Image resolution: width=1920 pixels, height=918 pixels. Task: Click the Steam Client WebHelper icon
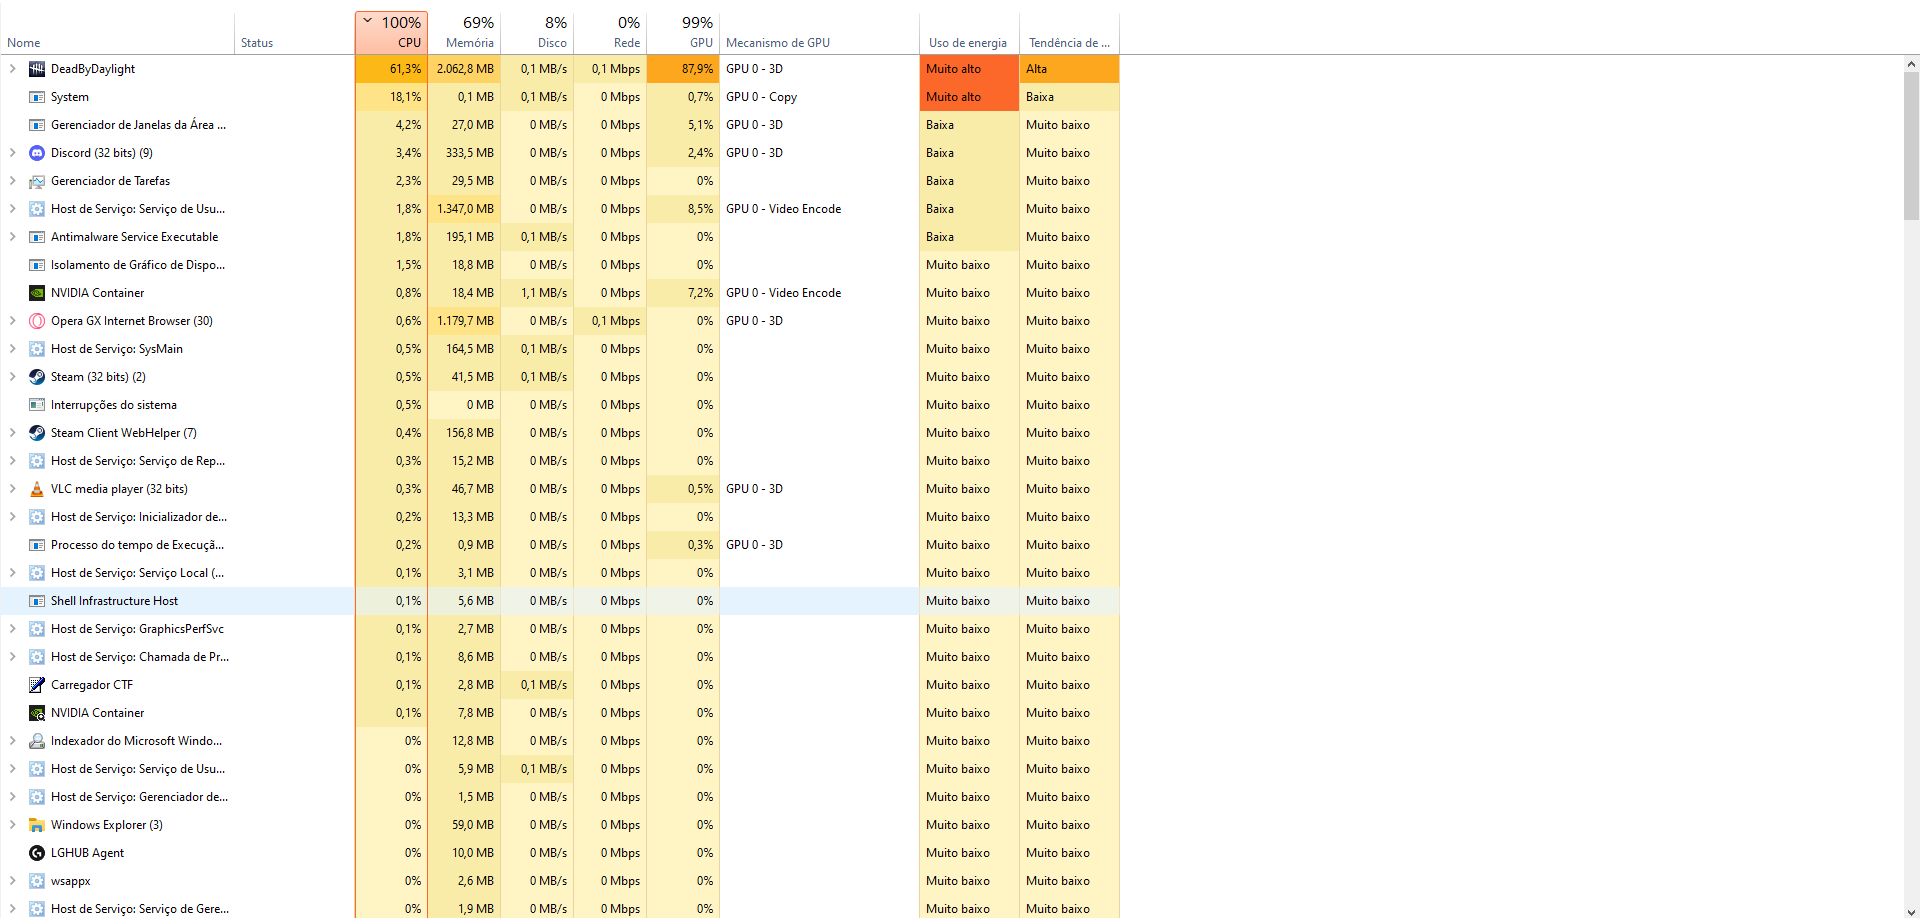[37, 433]
